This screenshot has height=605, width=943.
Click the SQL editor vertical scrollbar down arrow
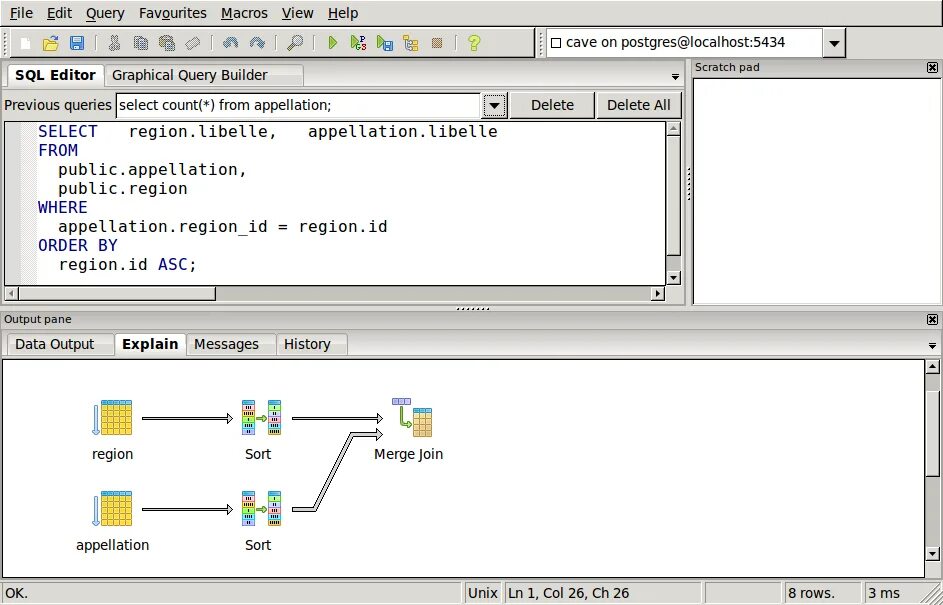pos(674,277)
